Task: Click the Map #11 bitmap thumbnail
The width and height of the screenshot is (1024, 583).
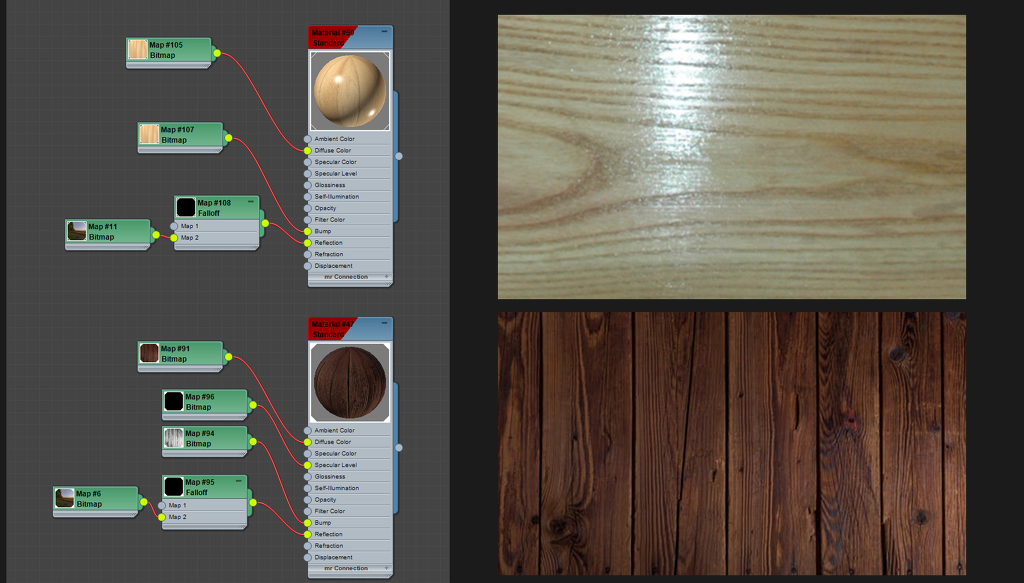Action: pos(76,231)
